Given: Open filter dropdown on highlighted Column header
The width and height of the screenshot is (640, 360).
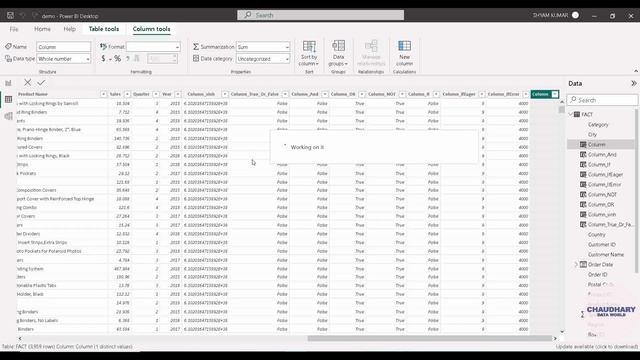Looking at the screenshot, I should pos(555,94).
